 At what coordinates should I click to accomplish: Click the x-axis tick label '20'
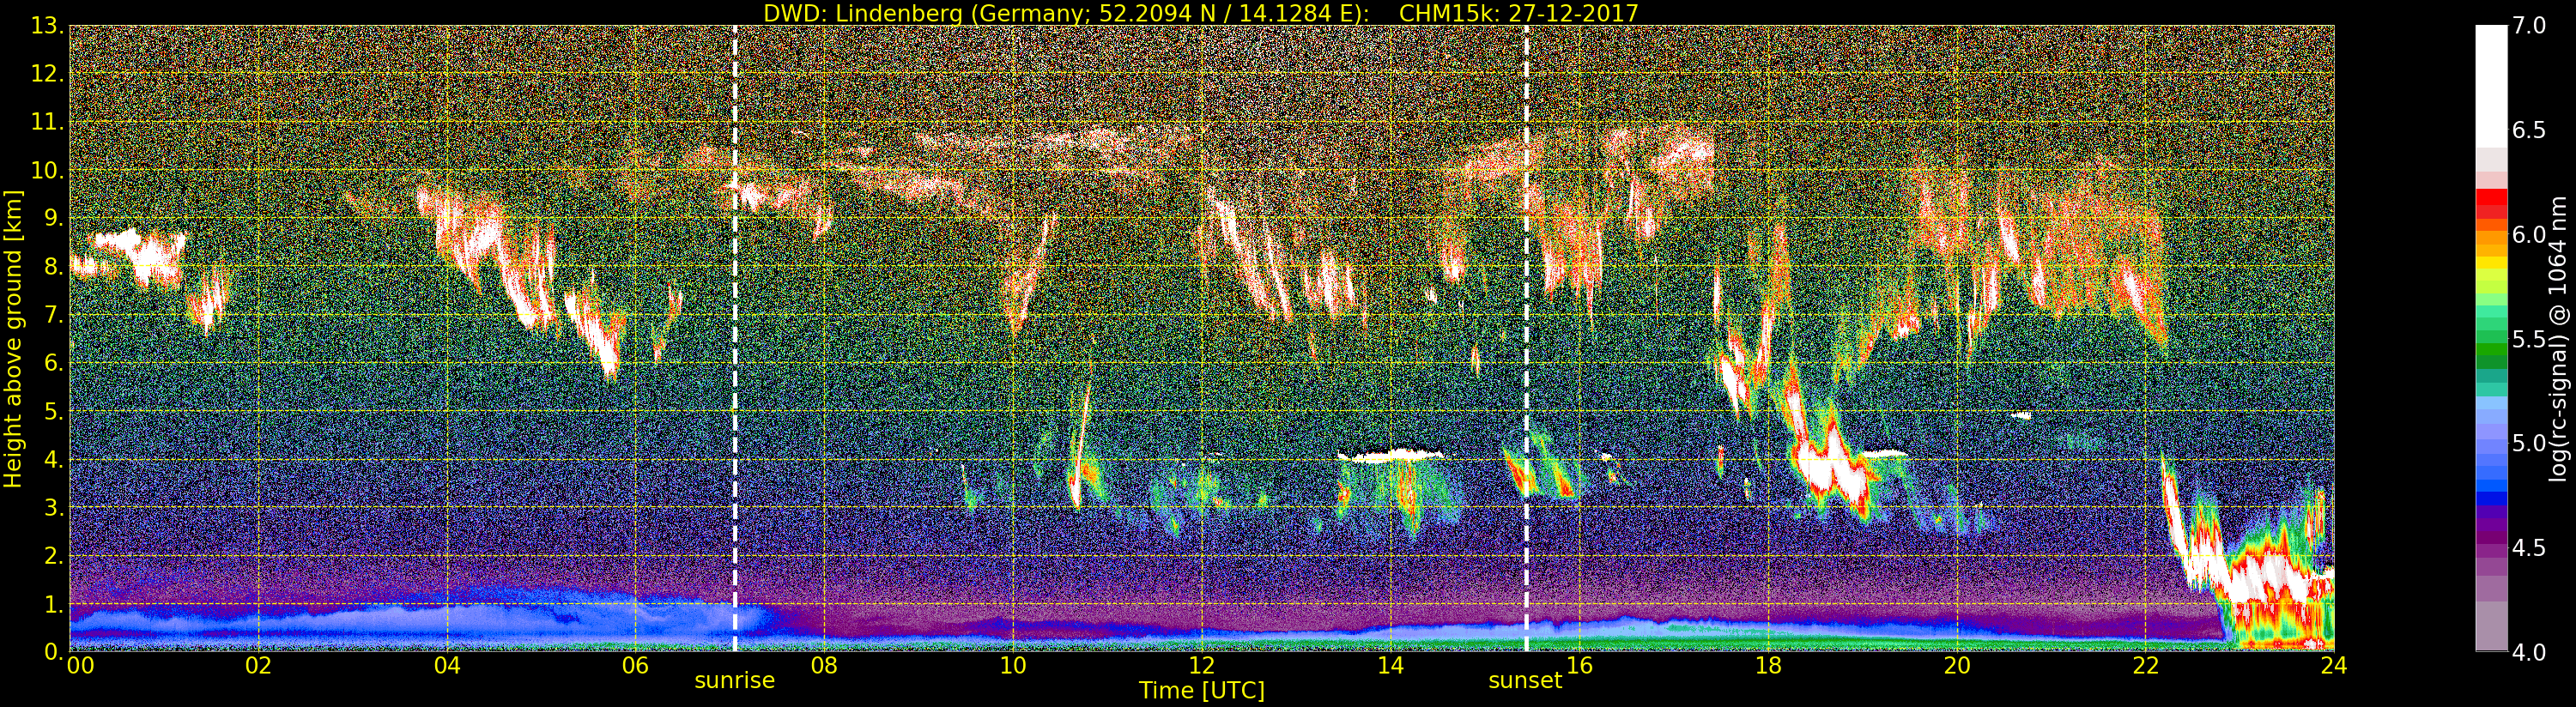pos(1957,666)
